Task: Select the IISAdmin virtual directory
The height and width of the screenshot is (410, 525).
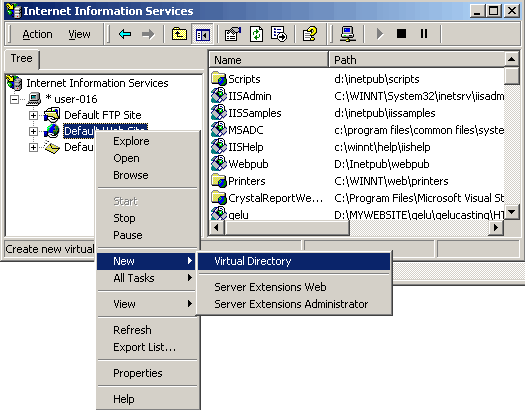Action: 357,96
